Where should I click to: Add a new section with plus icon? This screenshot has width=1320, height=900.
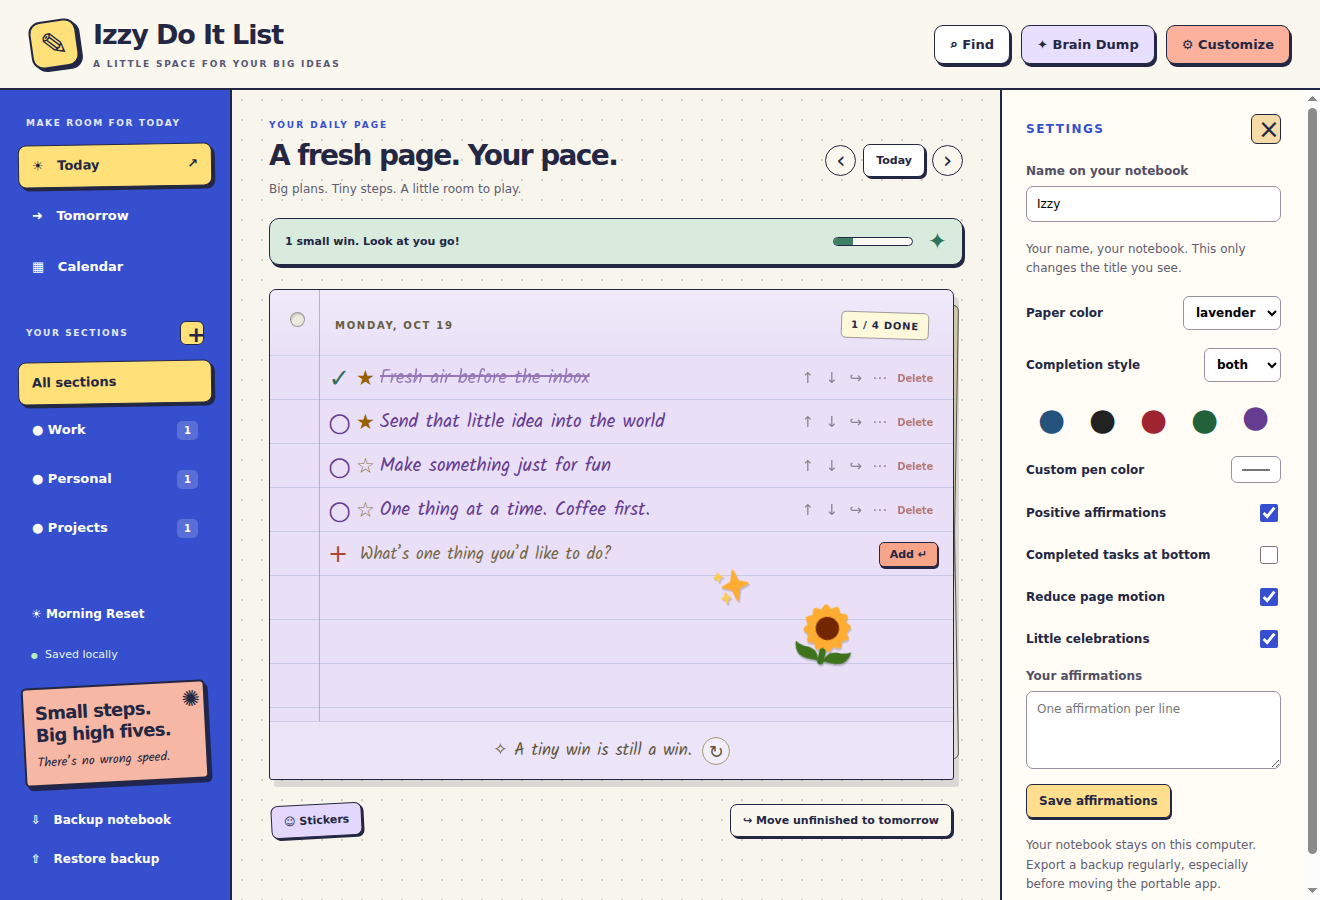click(x=193, y=333)
